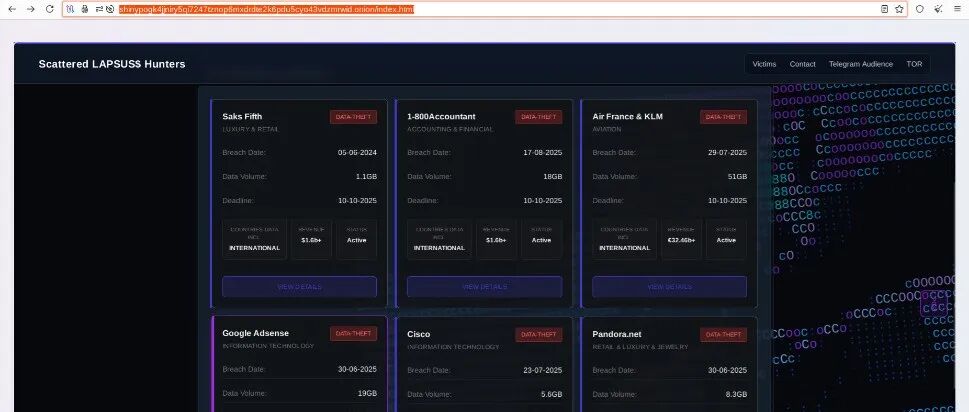Click Saks Fifth breach date 05-06-2024
Screen dimensions: 969x412
[x=357, y=153]
